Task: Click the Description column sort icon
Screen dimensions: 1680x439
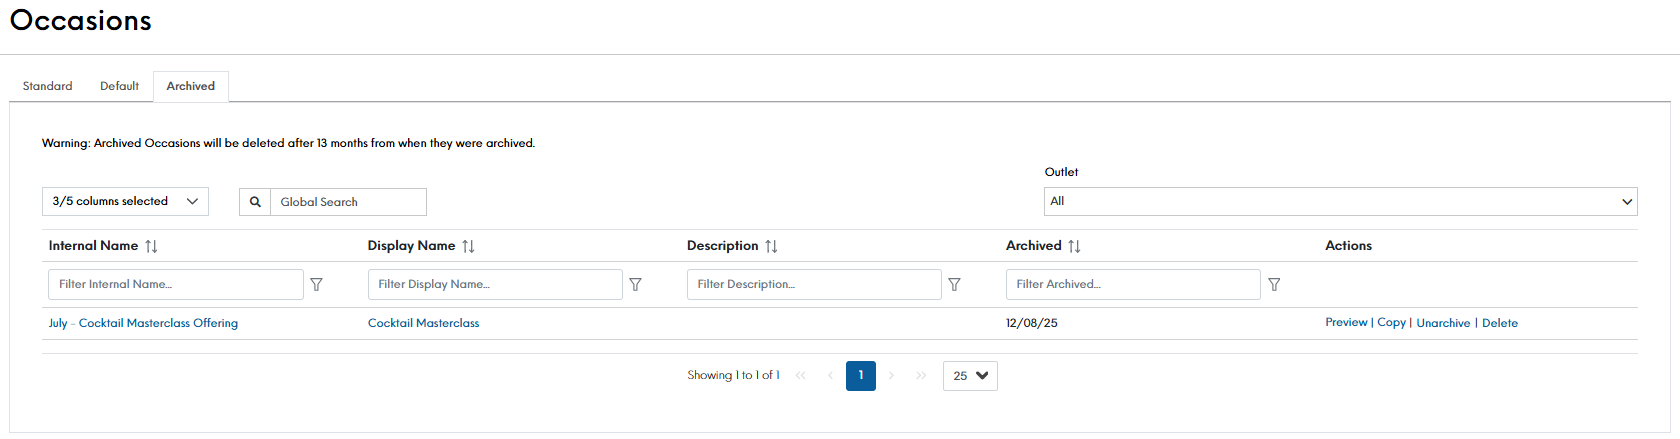Action: [771, 246]
